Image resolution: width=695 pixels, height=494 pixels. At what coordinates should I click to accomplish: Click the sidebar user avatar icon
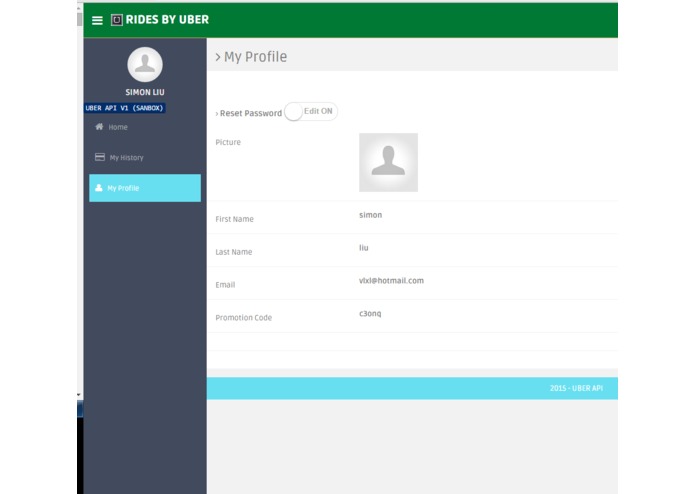(x=145, y=65)
